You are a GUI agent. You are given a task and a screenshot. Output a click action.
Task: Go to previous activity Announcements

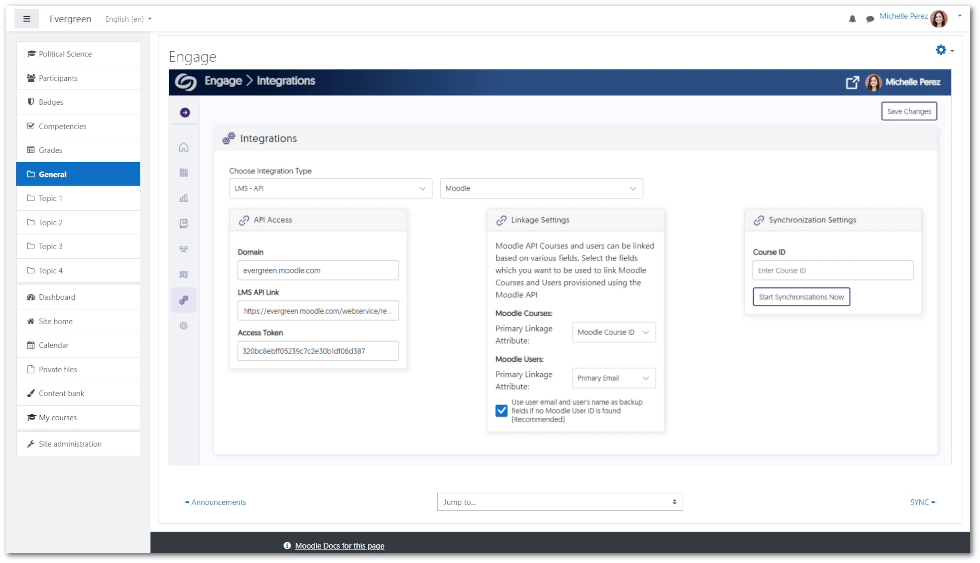[x=215, y=502]
